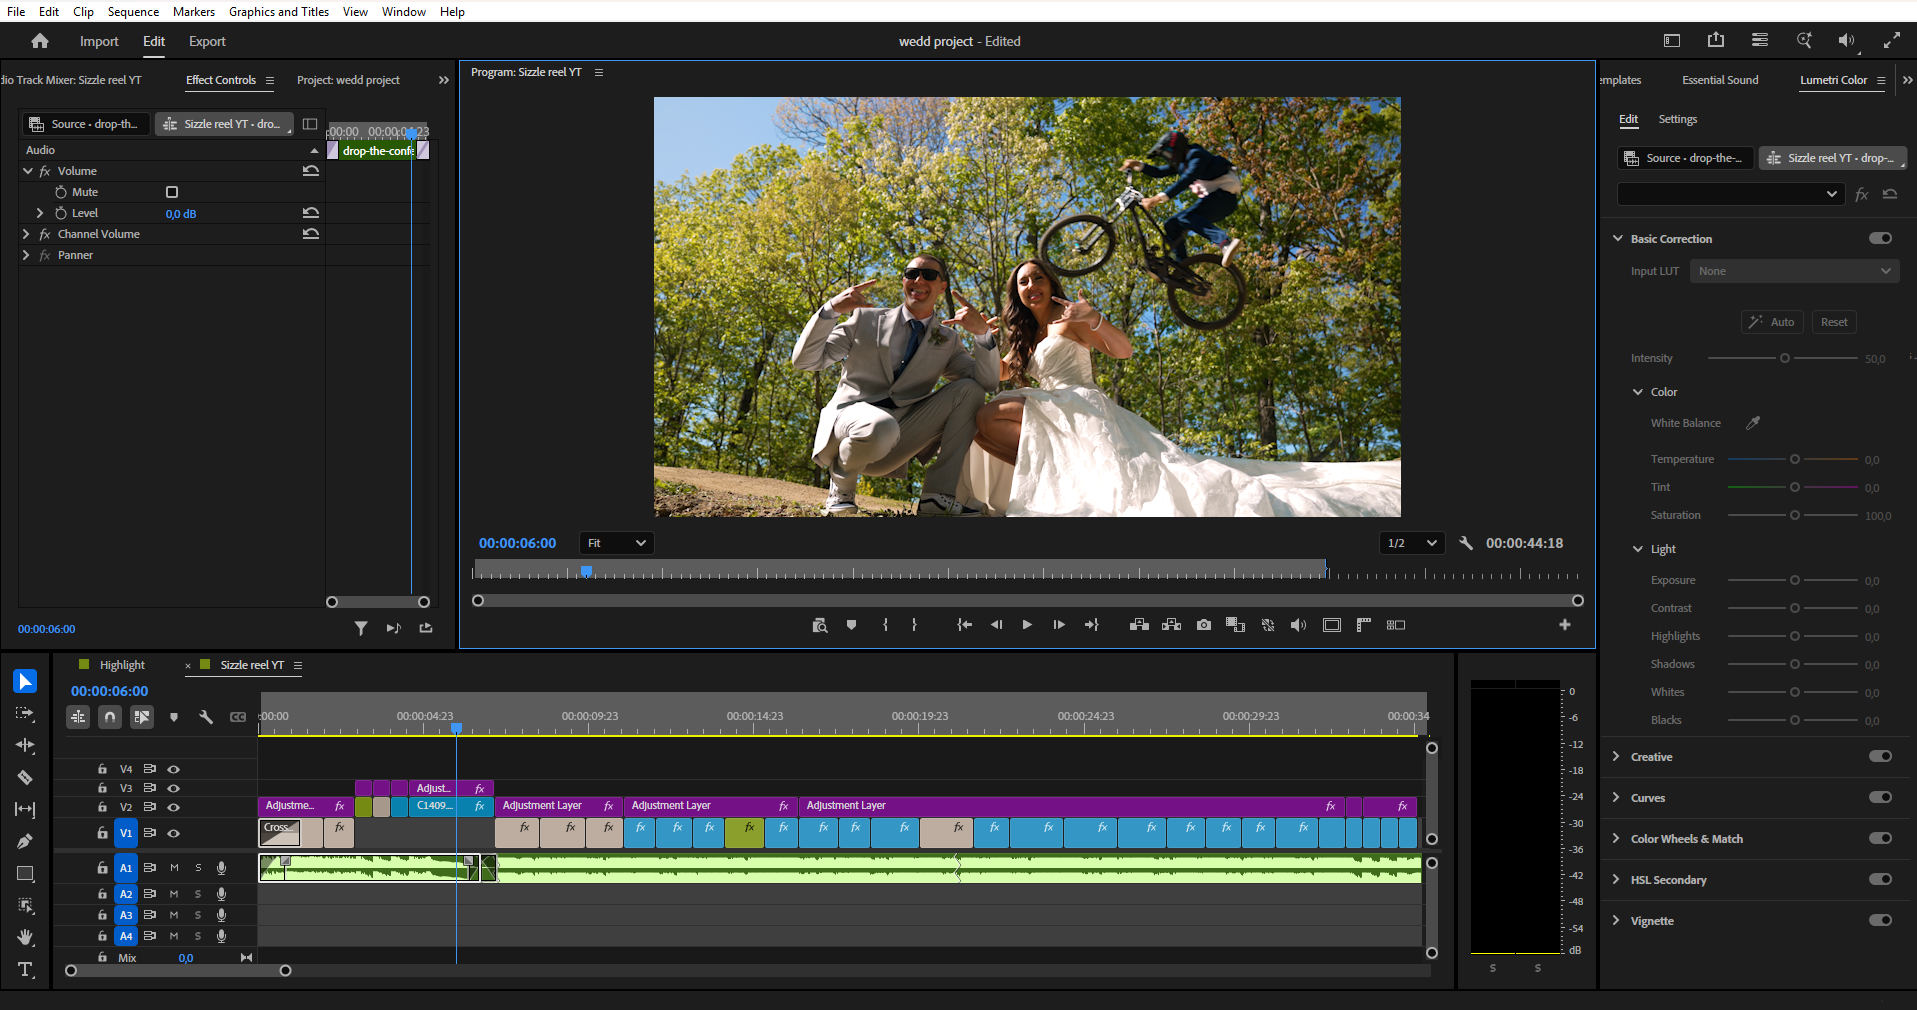1917x1010 pixels.
Task: Click the Home icon
Action: click(x=40, y=41)
